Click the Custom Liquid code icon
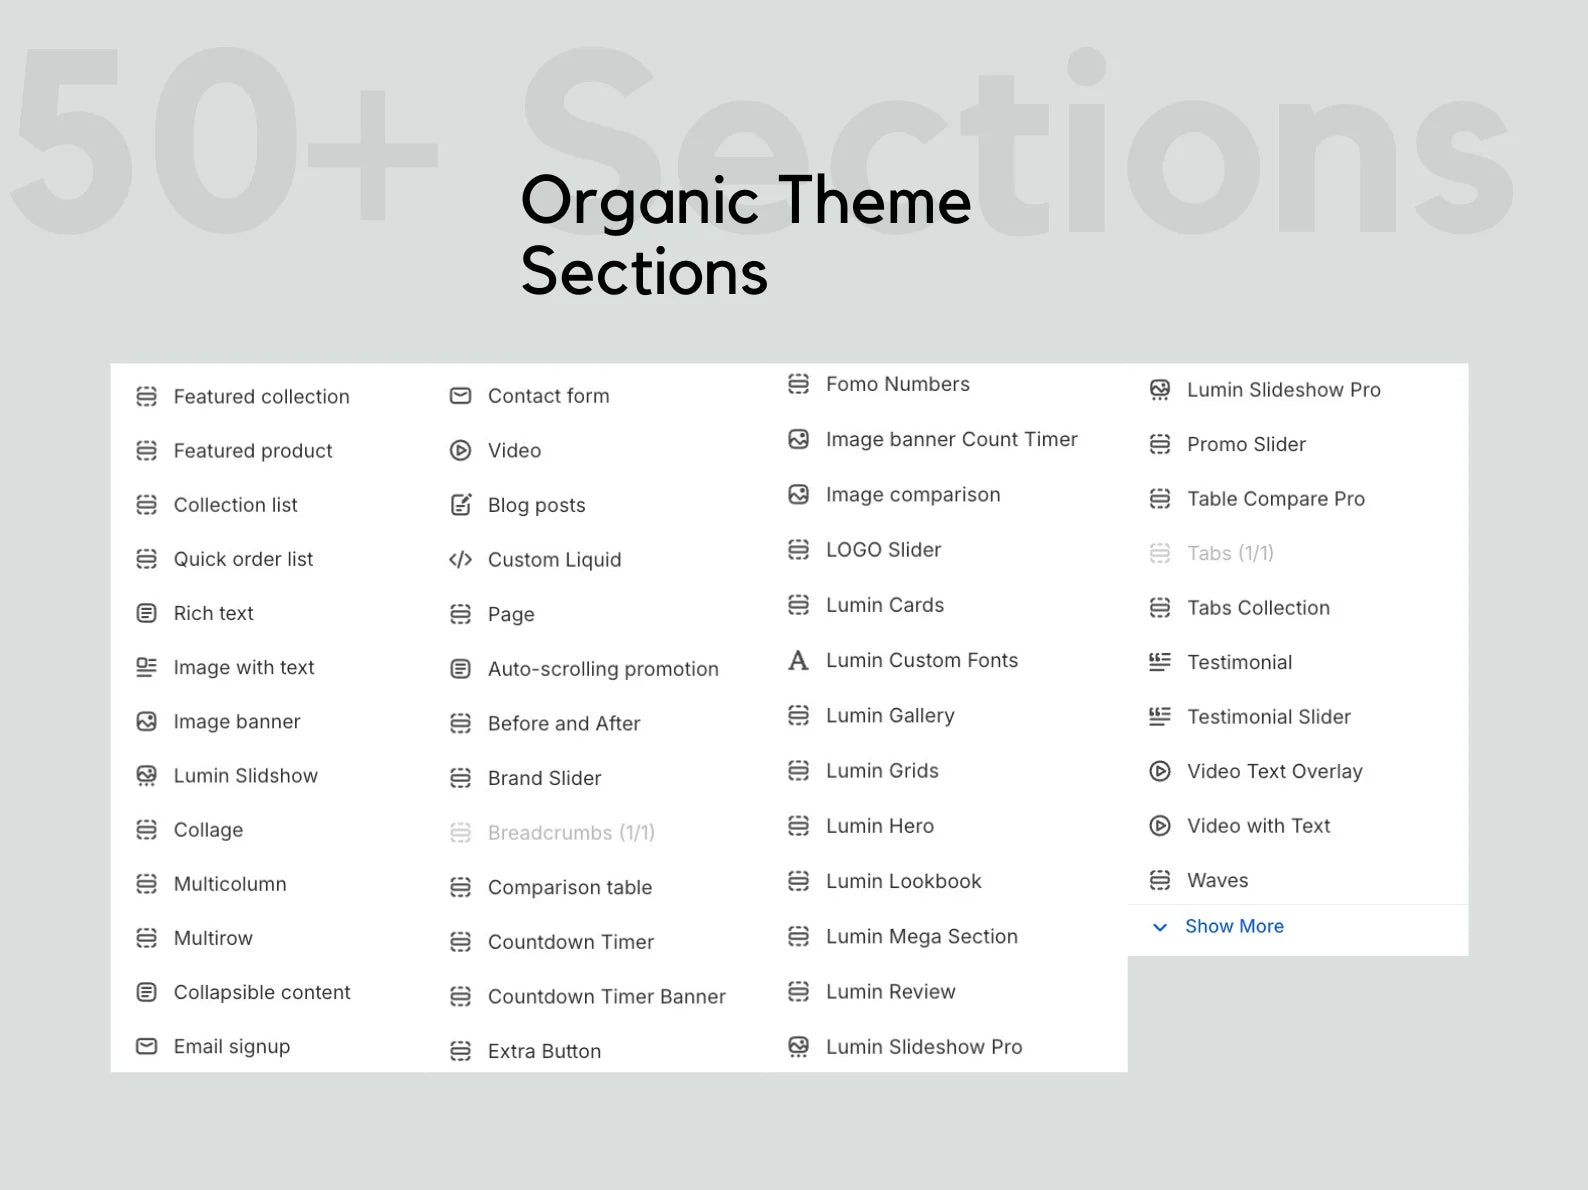 (460, 560)
